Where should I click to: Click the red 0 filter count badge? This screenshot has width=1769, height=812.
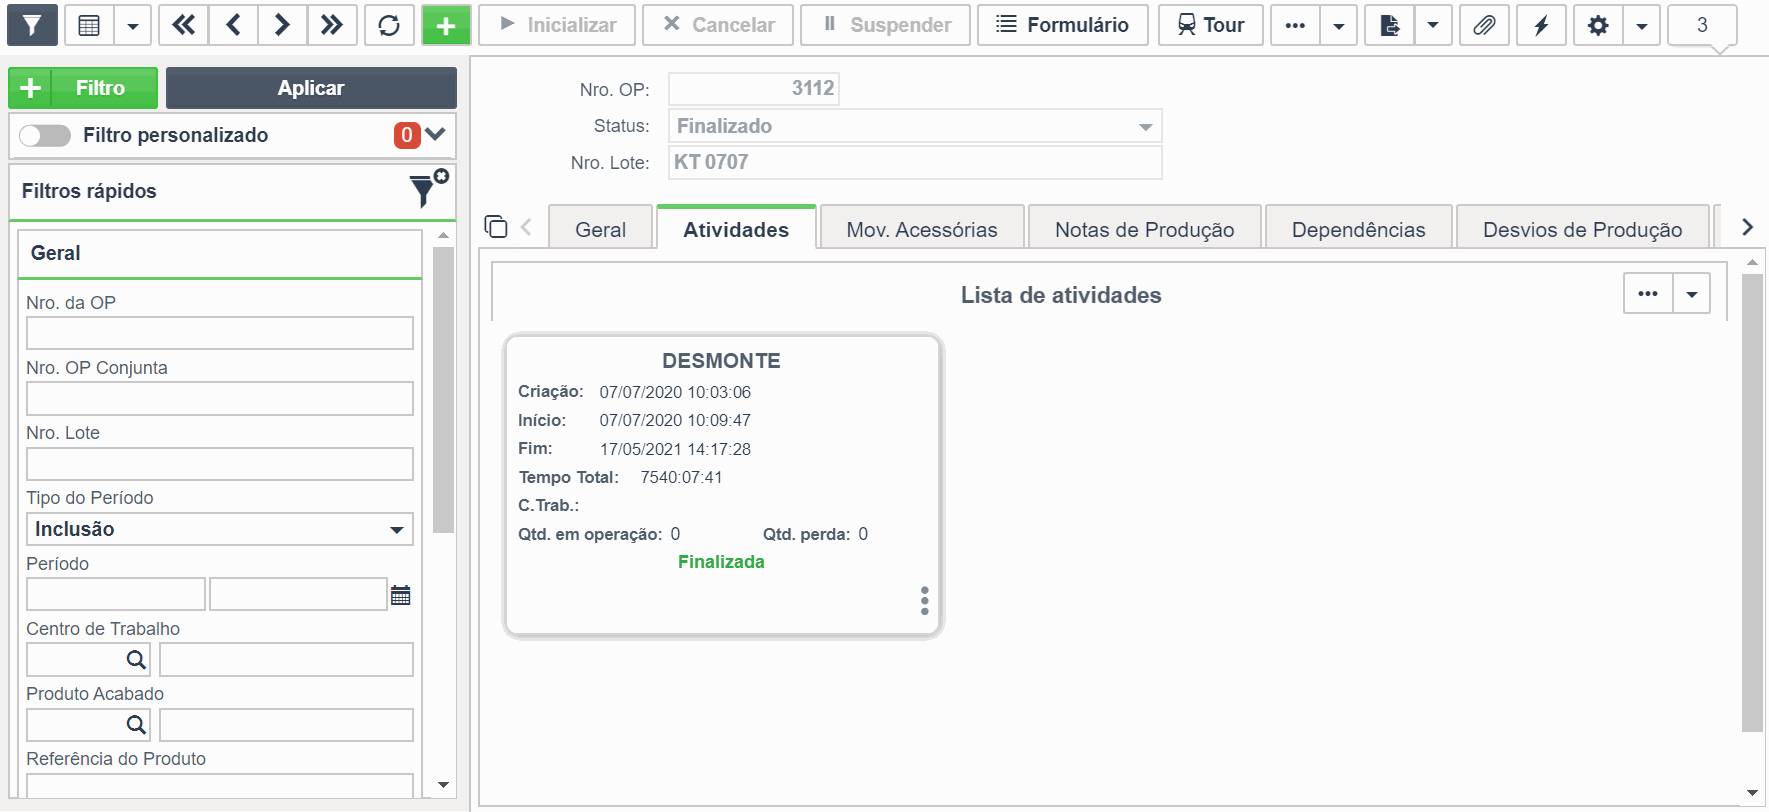click(407, 135)
